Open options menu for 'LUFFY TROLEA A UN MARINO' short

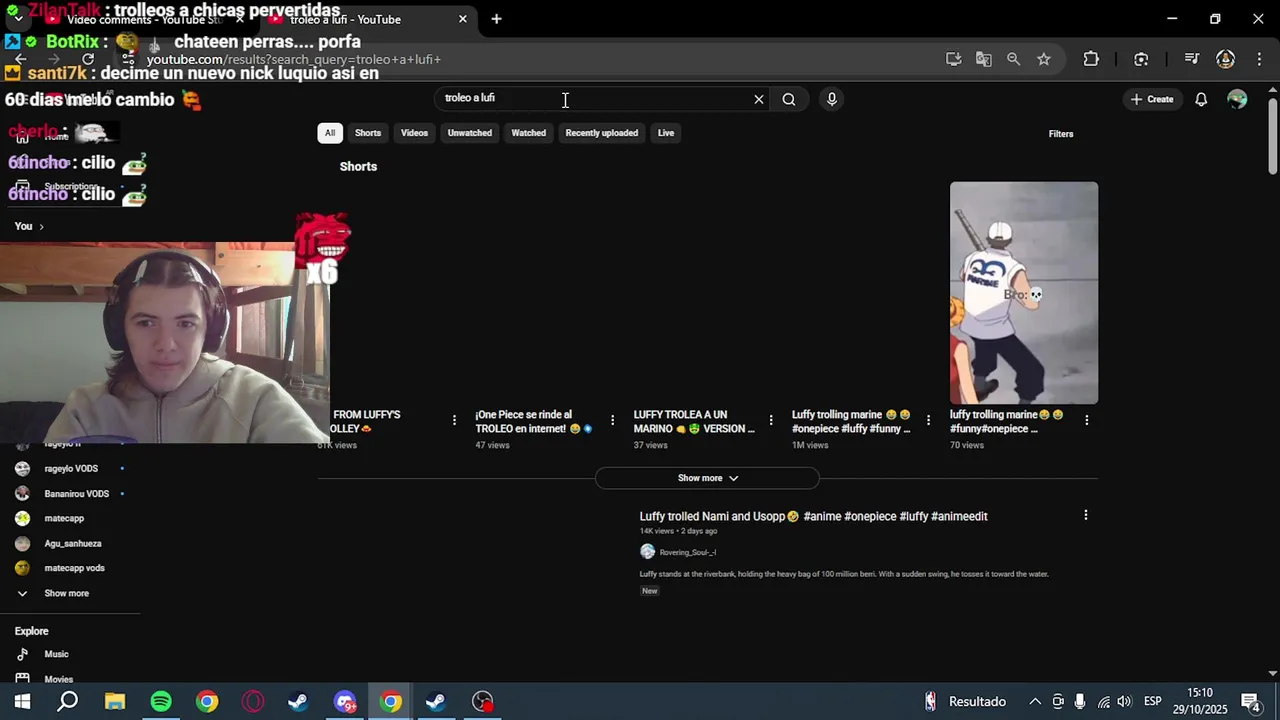[x=770, y=420]
